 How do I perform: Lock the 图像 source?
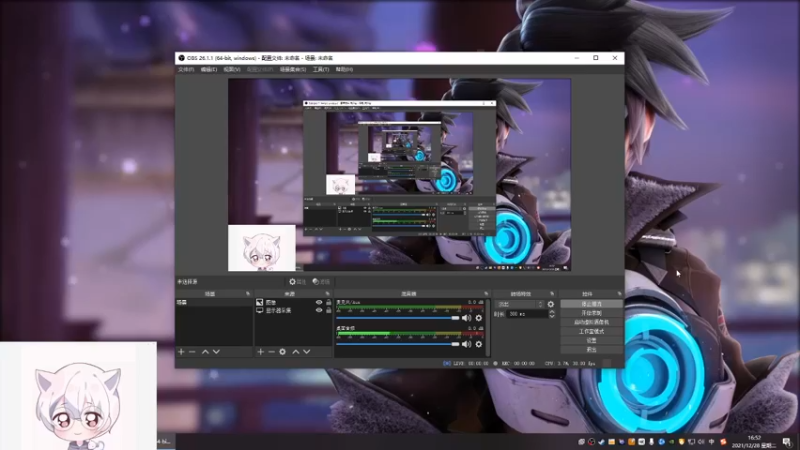329,302
